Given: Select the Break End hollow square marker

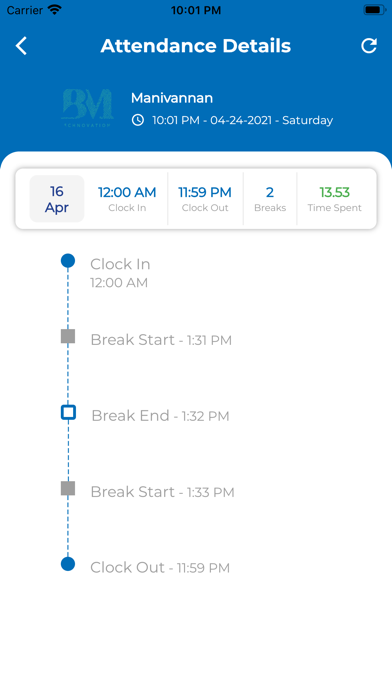Looking at the screenshot, I should 68,412.
